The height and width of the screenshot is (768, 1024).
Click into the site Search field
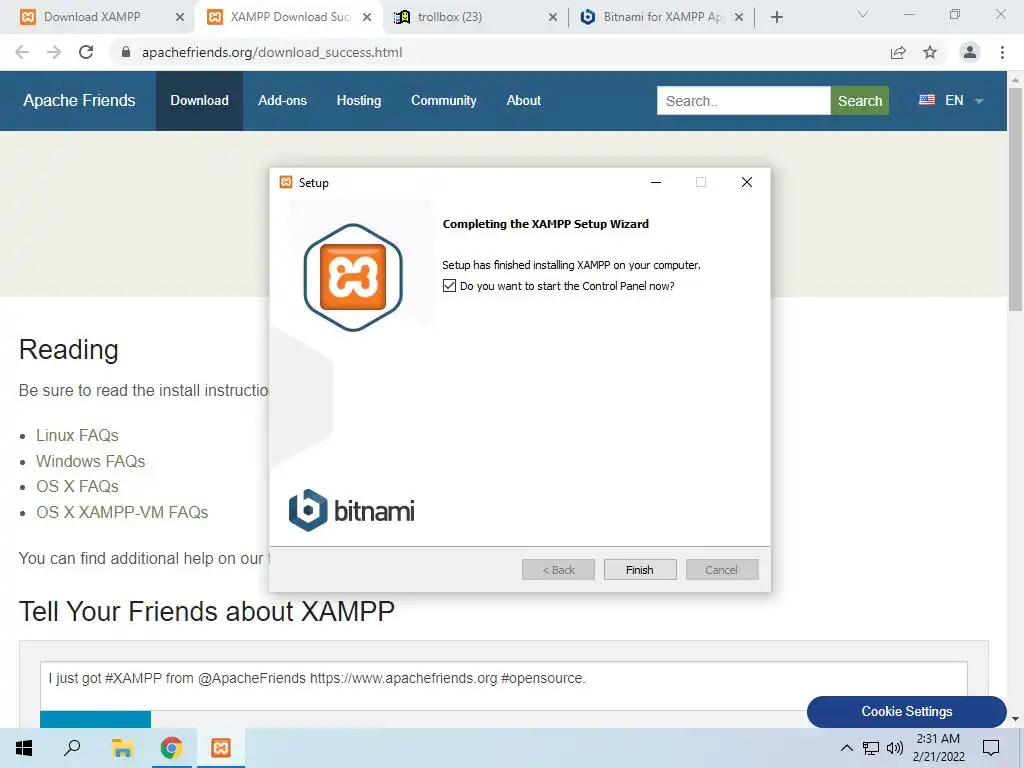[x=743, y=101]
